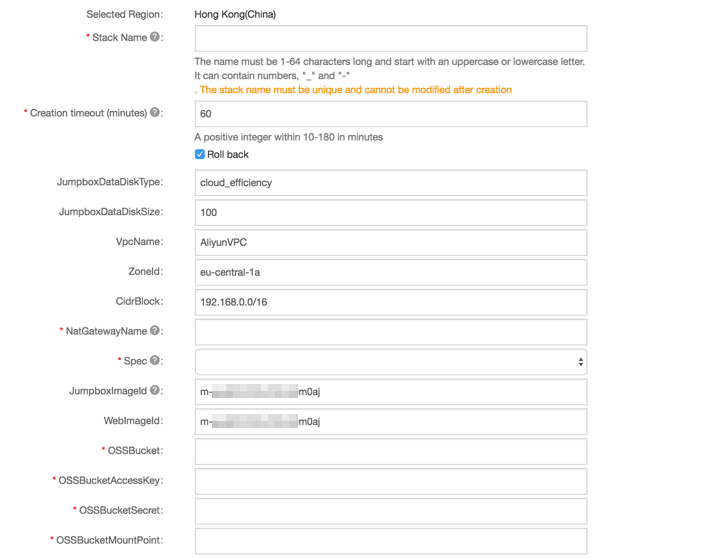Click the JumpboxDataDiskSize field with 100

(391, 213)
